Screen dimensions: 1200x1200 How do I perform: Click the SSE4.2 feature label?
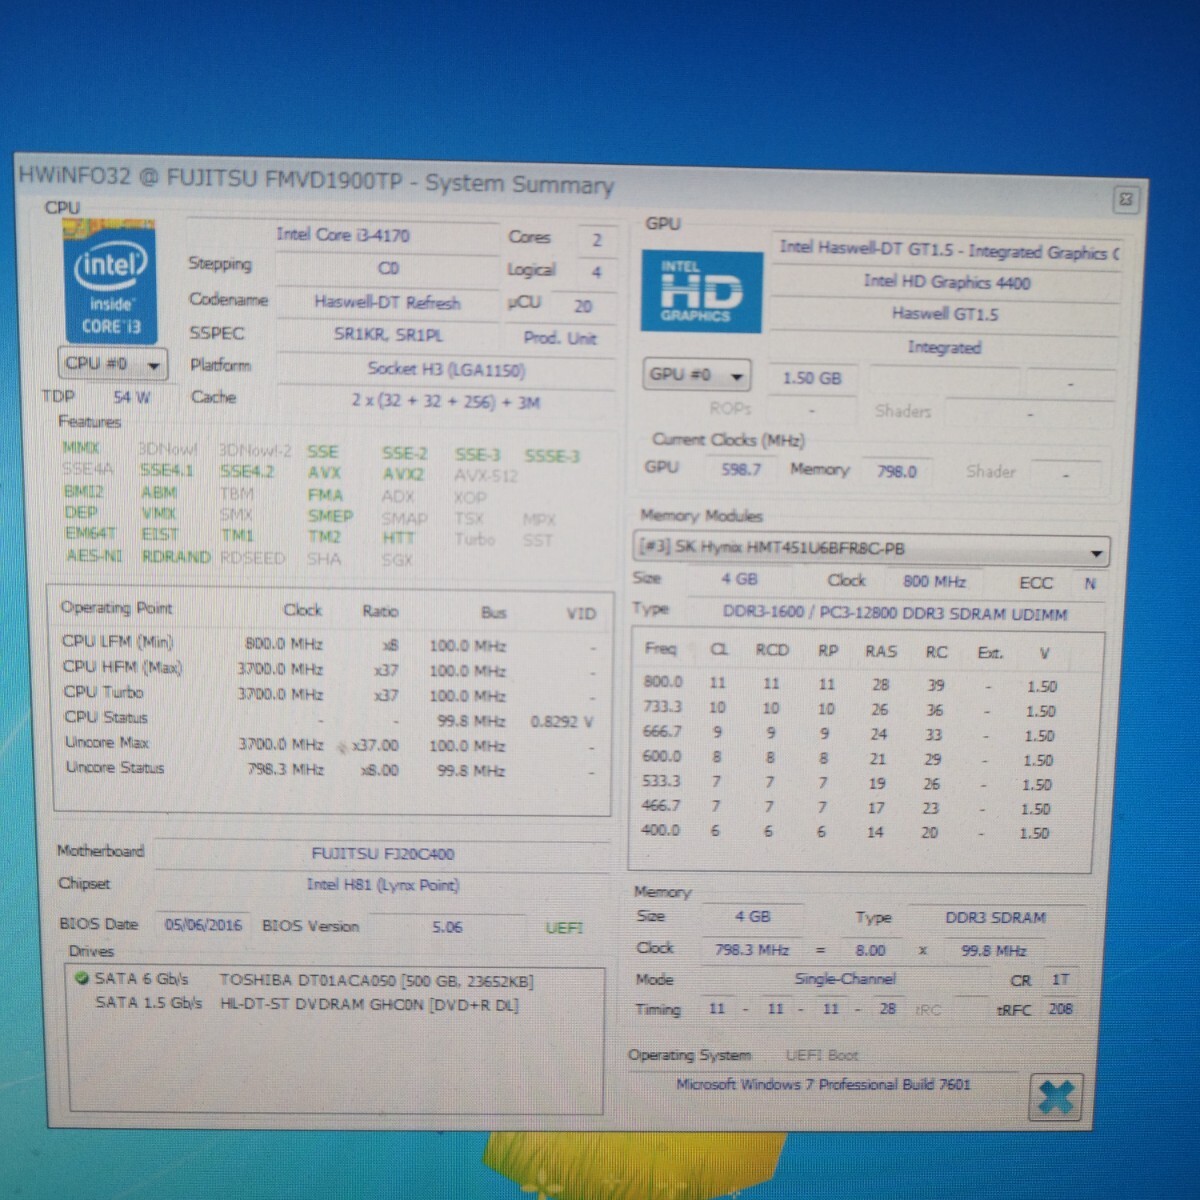tap(247, 471)
